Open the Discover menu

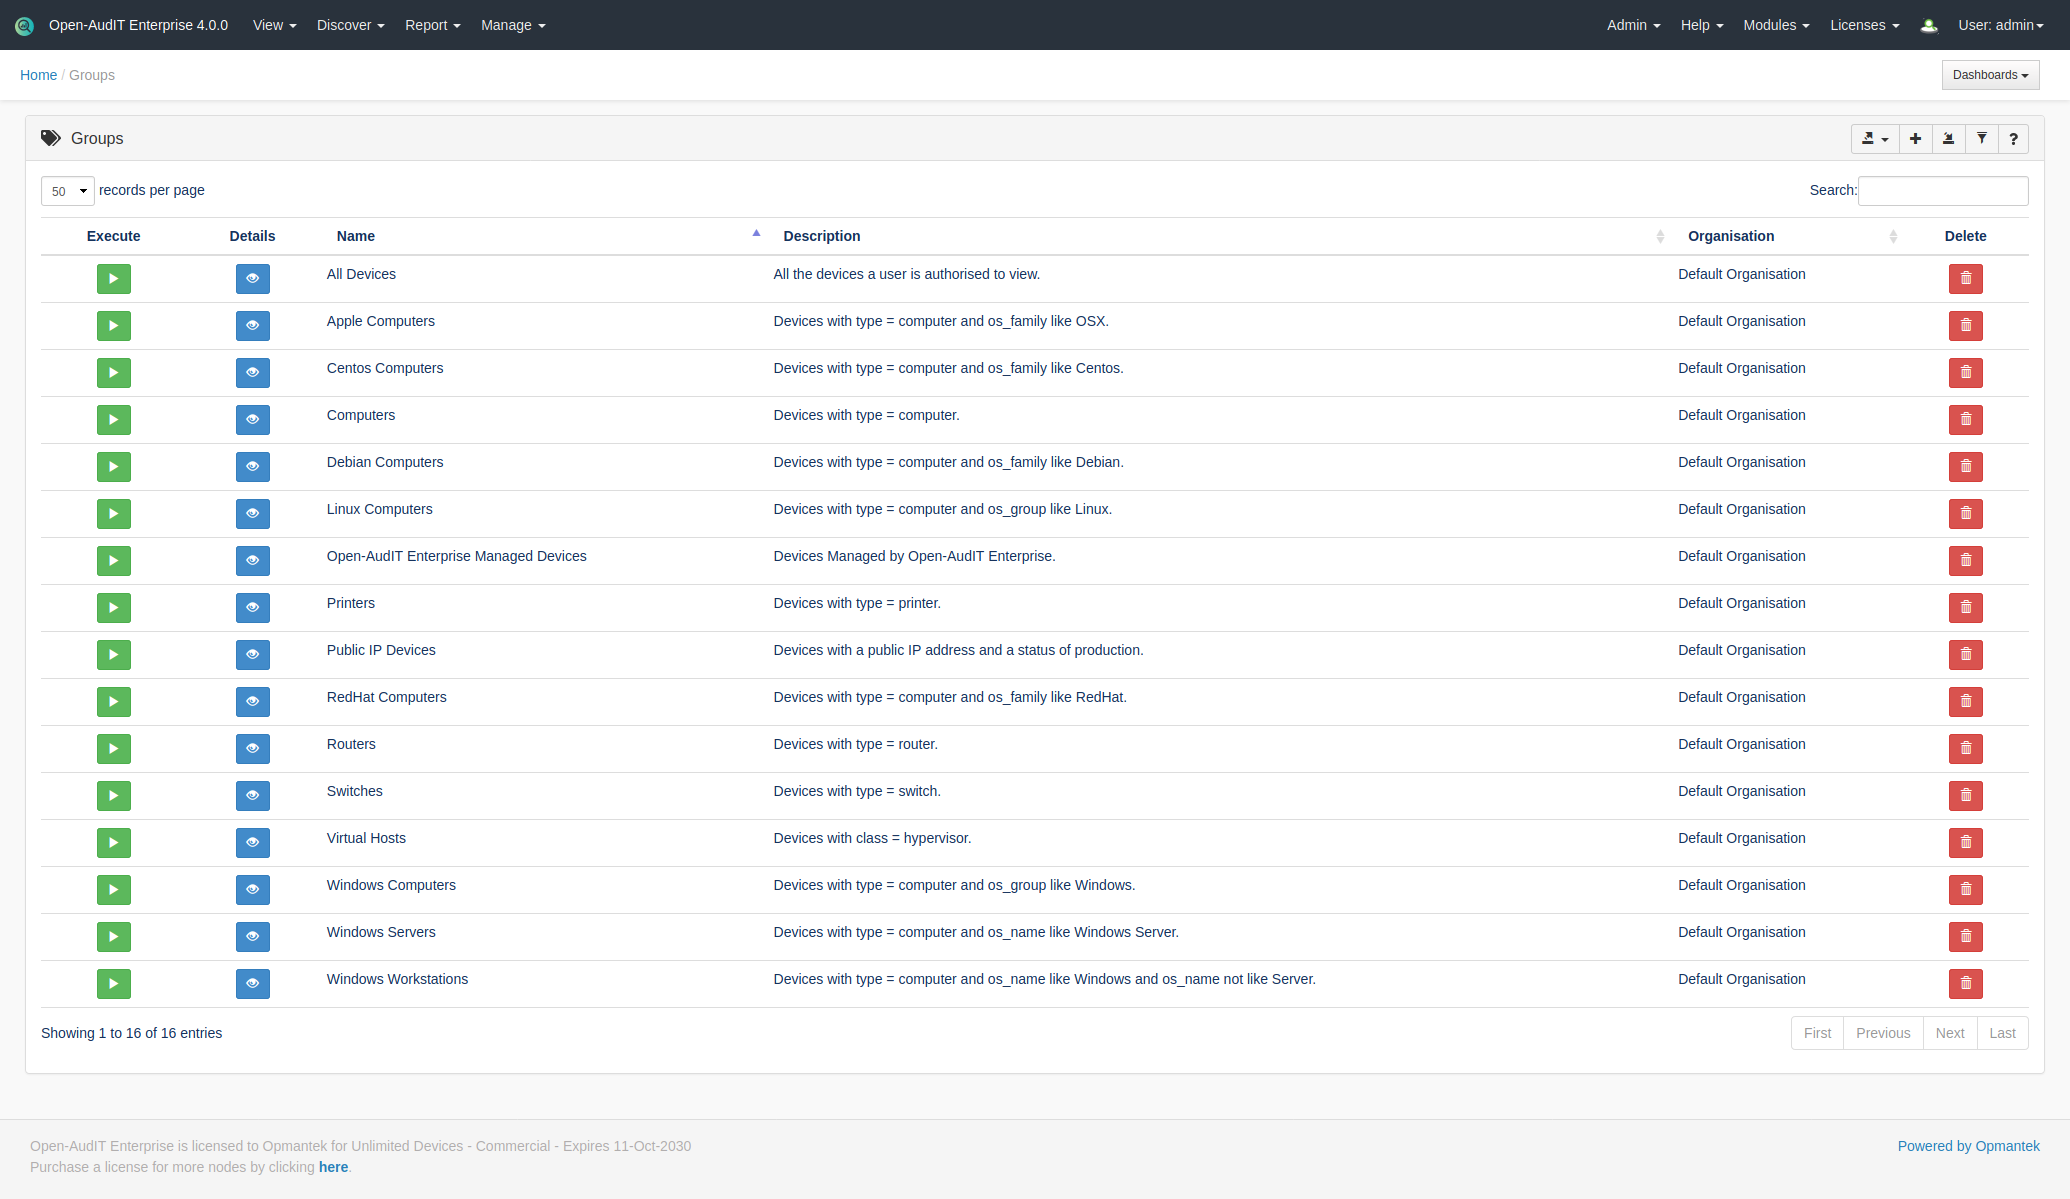pos(350,25)
